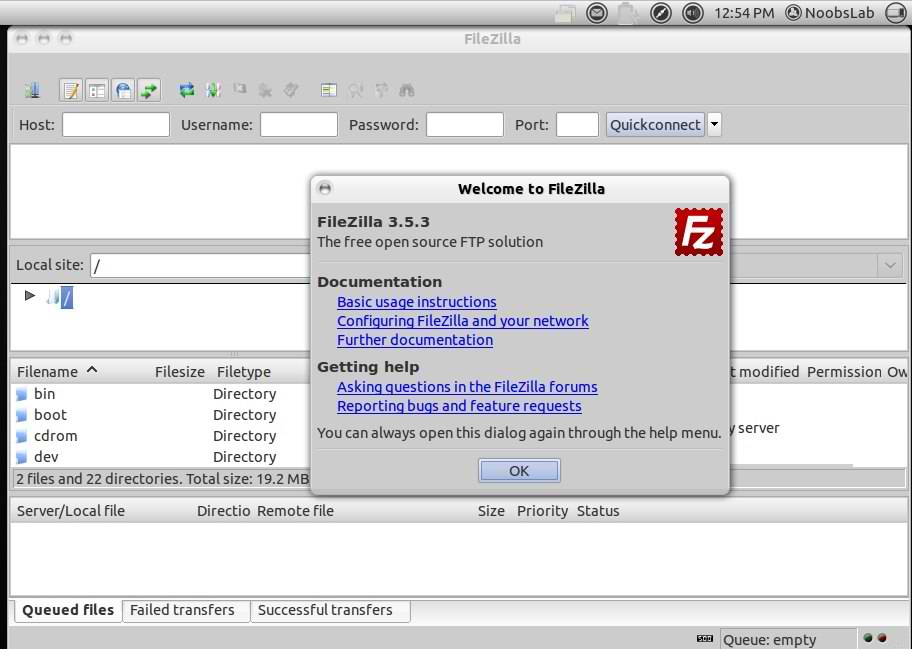Click the Port input field

[x=577, y=124]
